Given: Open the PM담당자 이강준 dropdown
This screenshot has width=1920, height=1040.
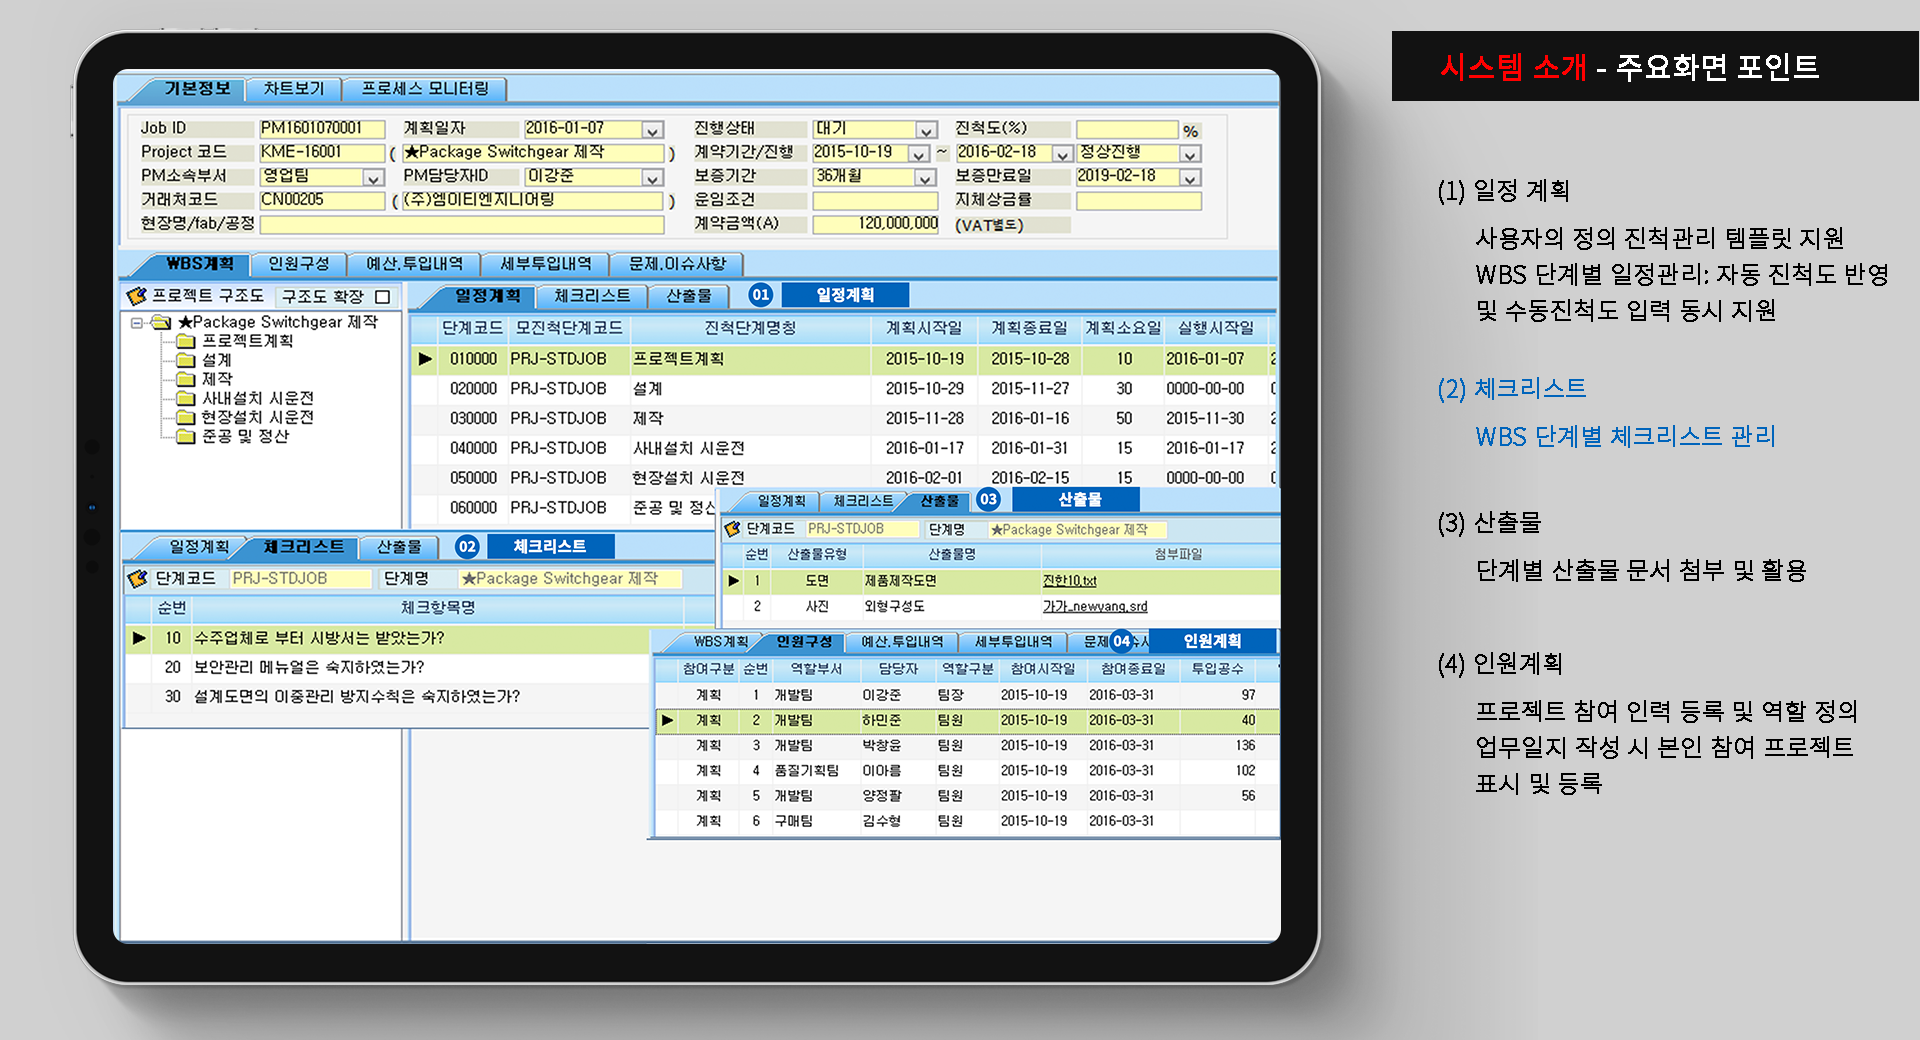Looking at the screenshot, I should click(653, 178).
